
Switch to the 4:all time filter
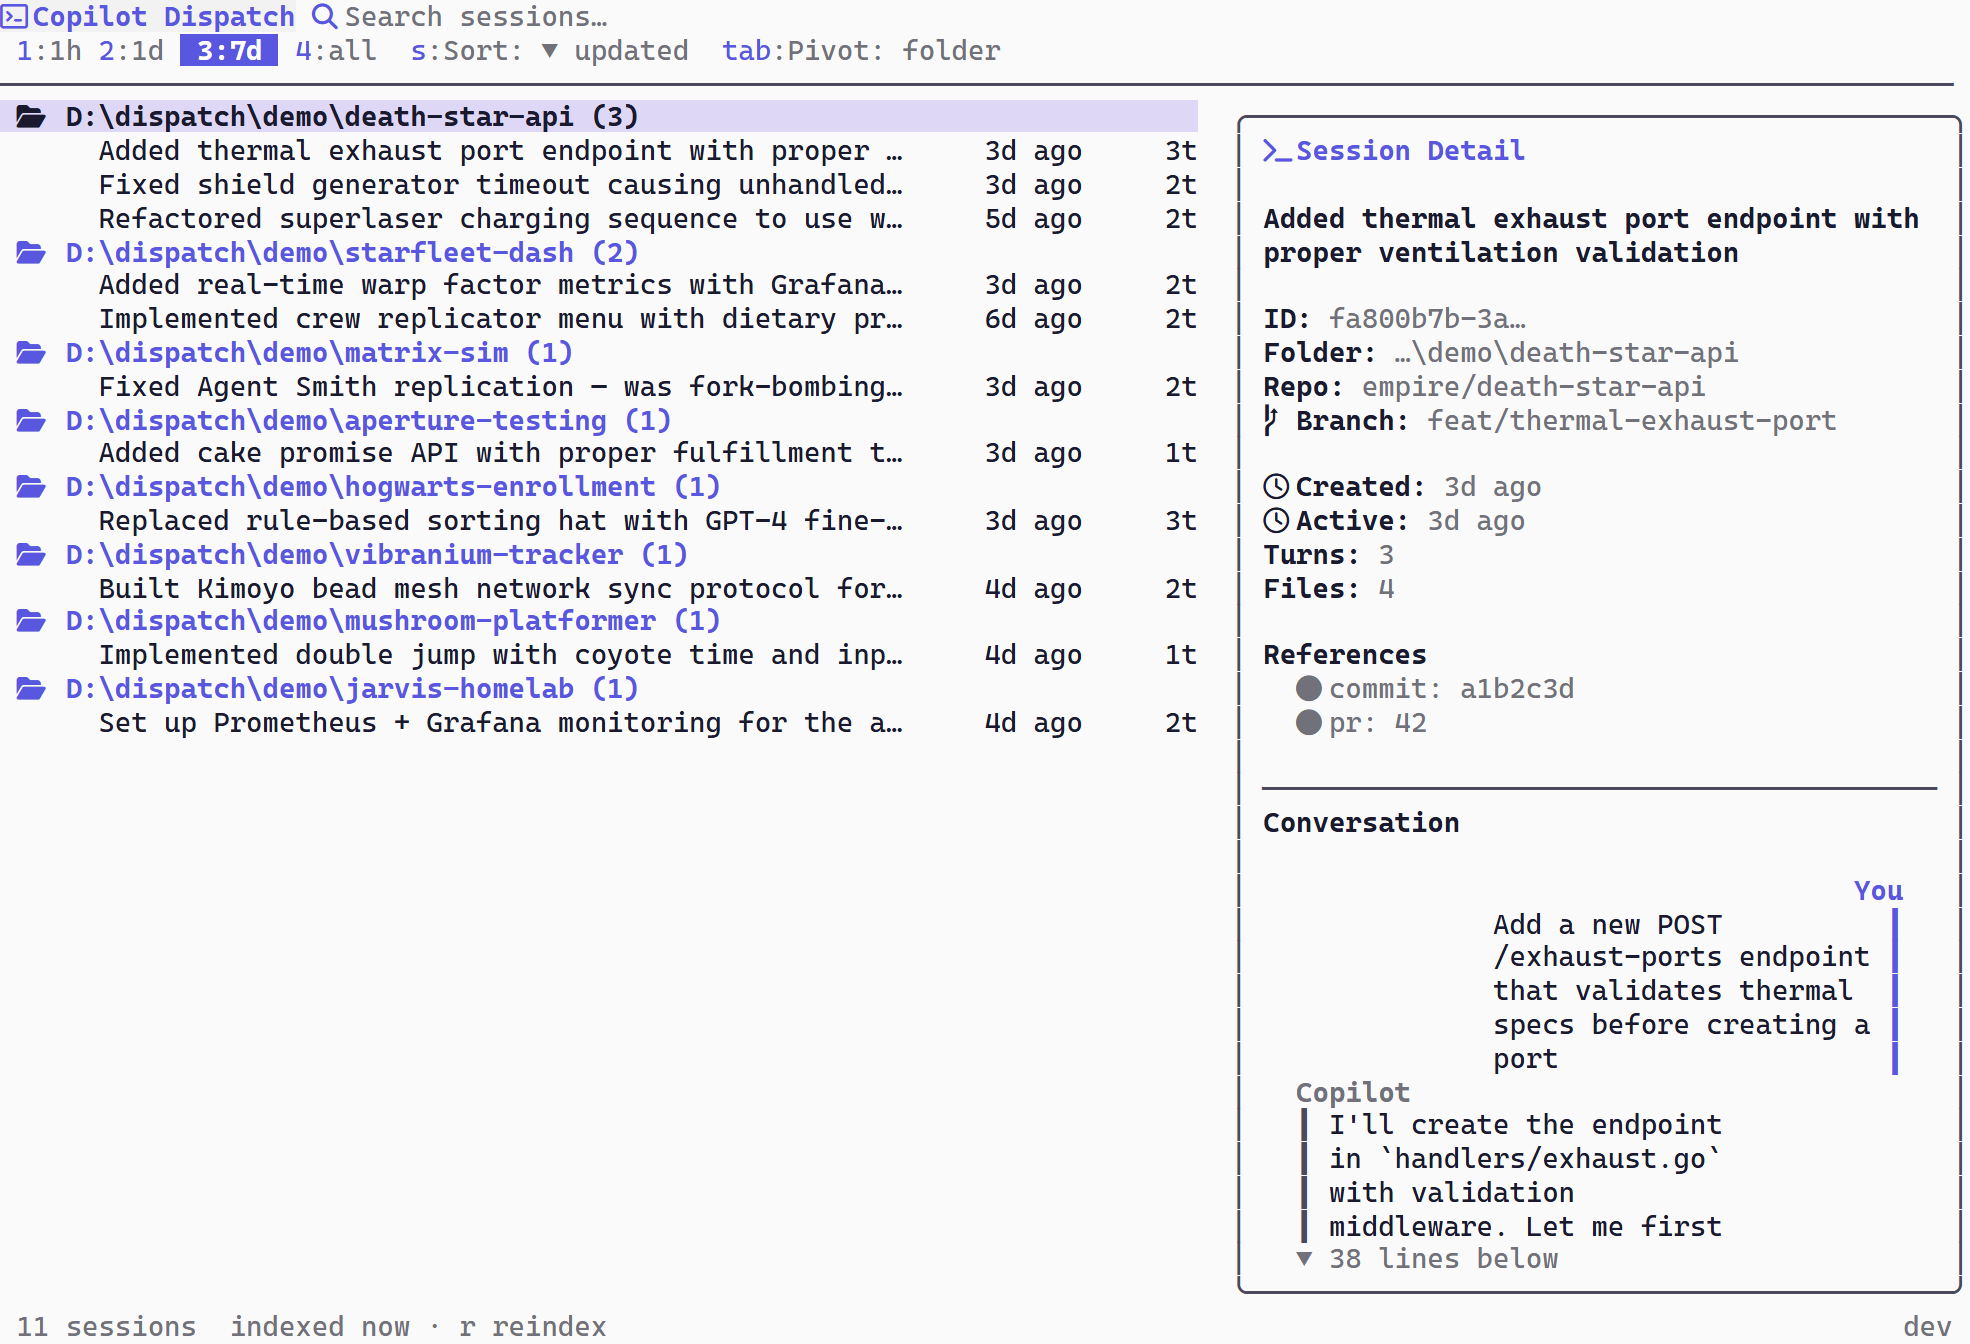(336, 51)
